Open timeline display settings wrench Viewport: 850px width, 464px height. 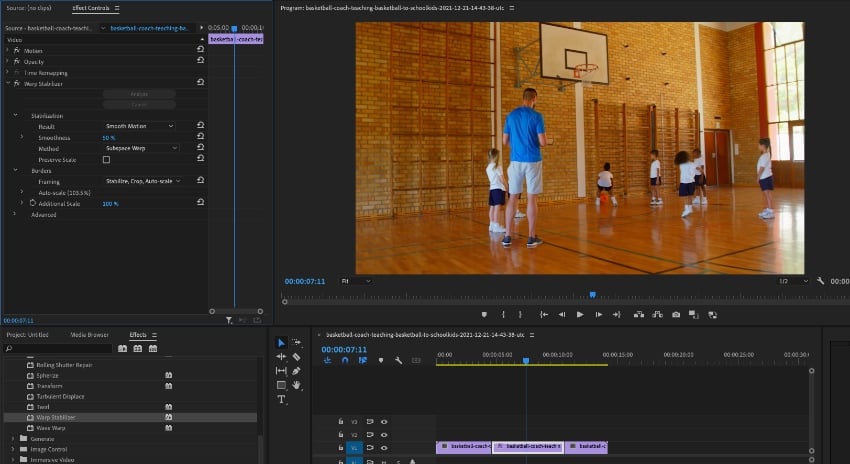[x=398, y=360]
